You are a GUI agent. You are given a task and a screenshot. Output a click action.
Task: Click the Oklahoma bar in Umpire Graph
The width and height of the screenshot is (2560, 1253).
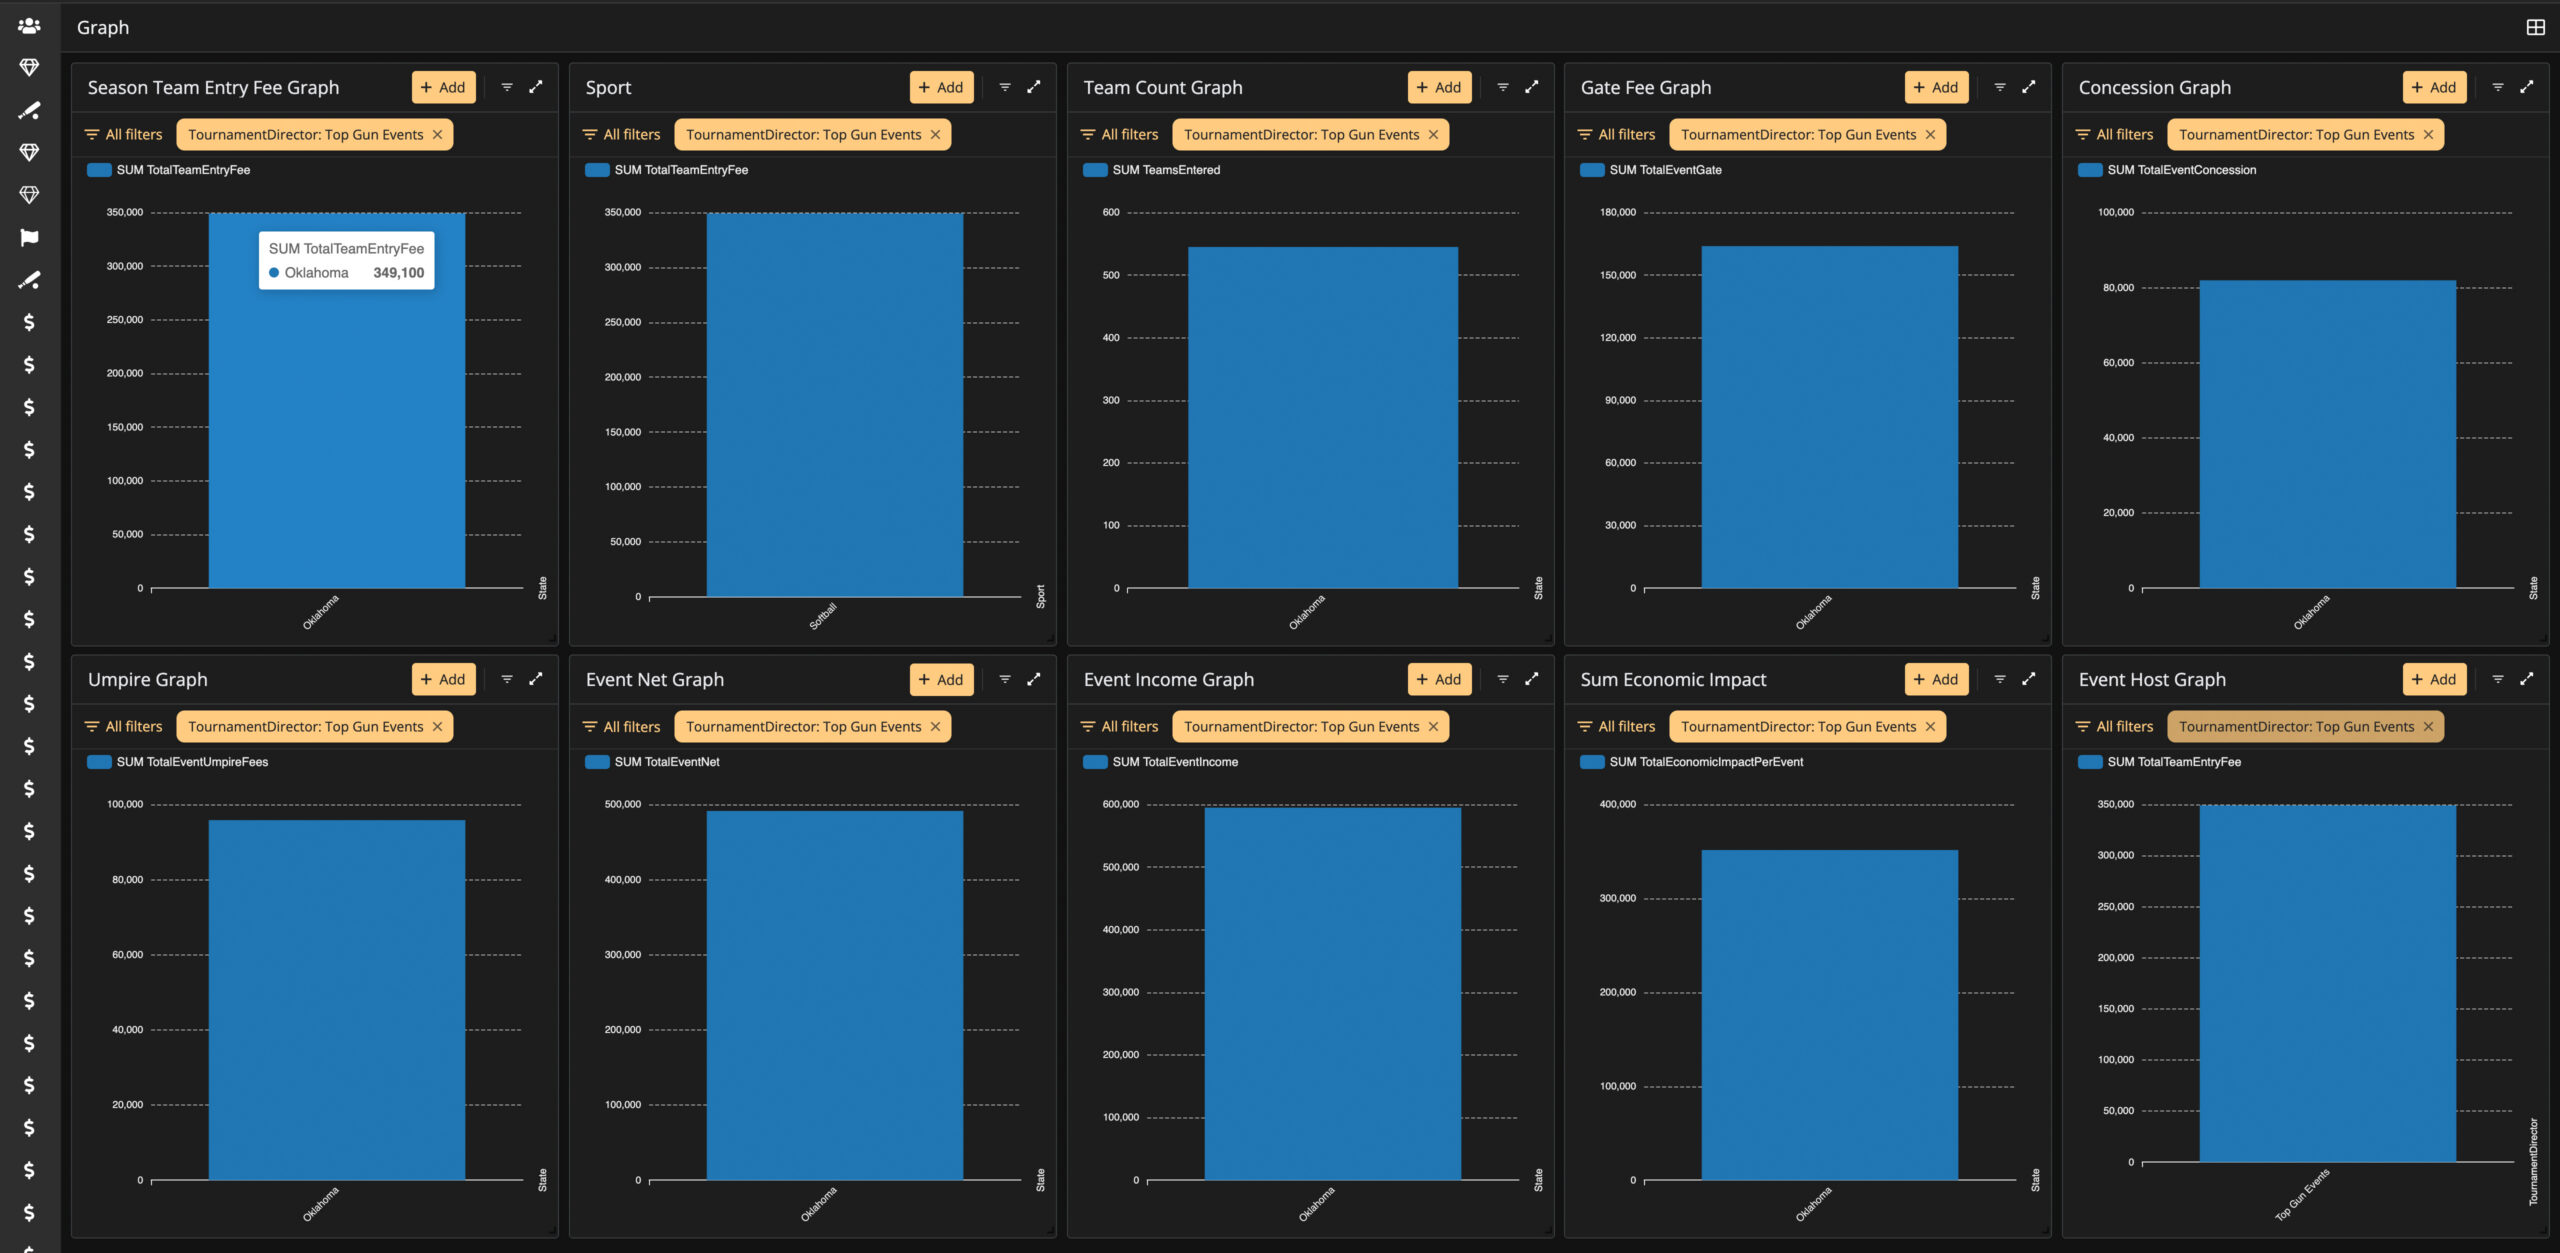pyautogui.click(x=337, y=1000)
